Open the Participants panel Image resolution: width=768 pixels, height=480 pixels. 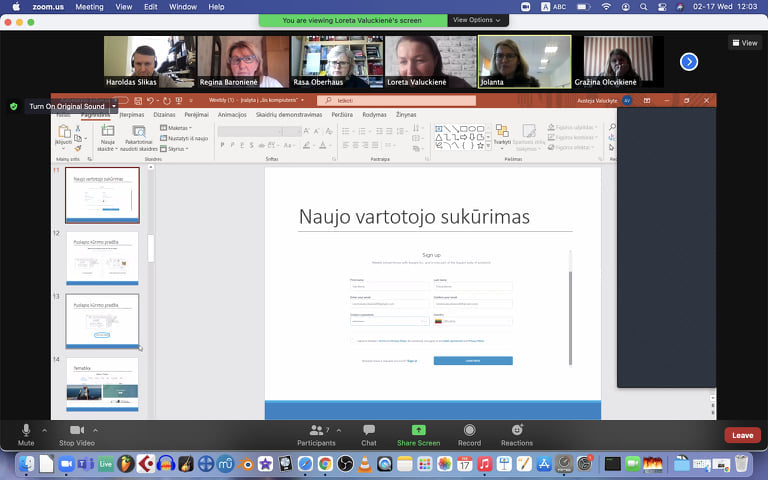[316, 434]
